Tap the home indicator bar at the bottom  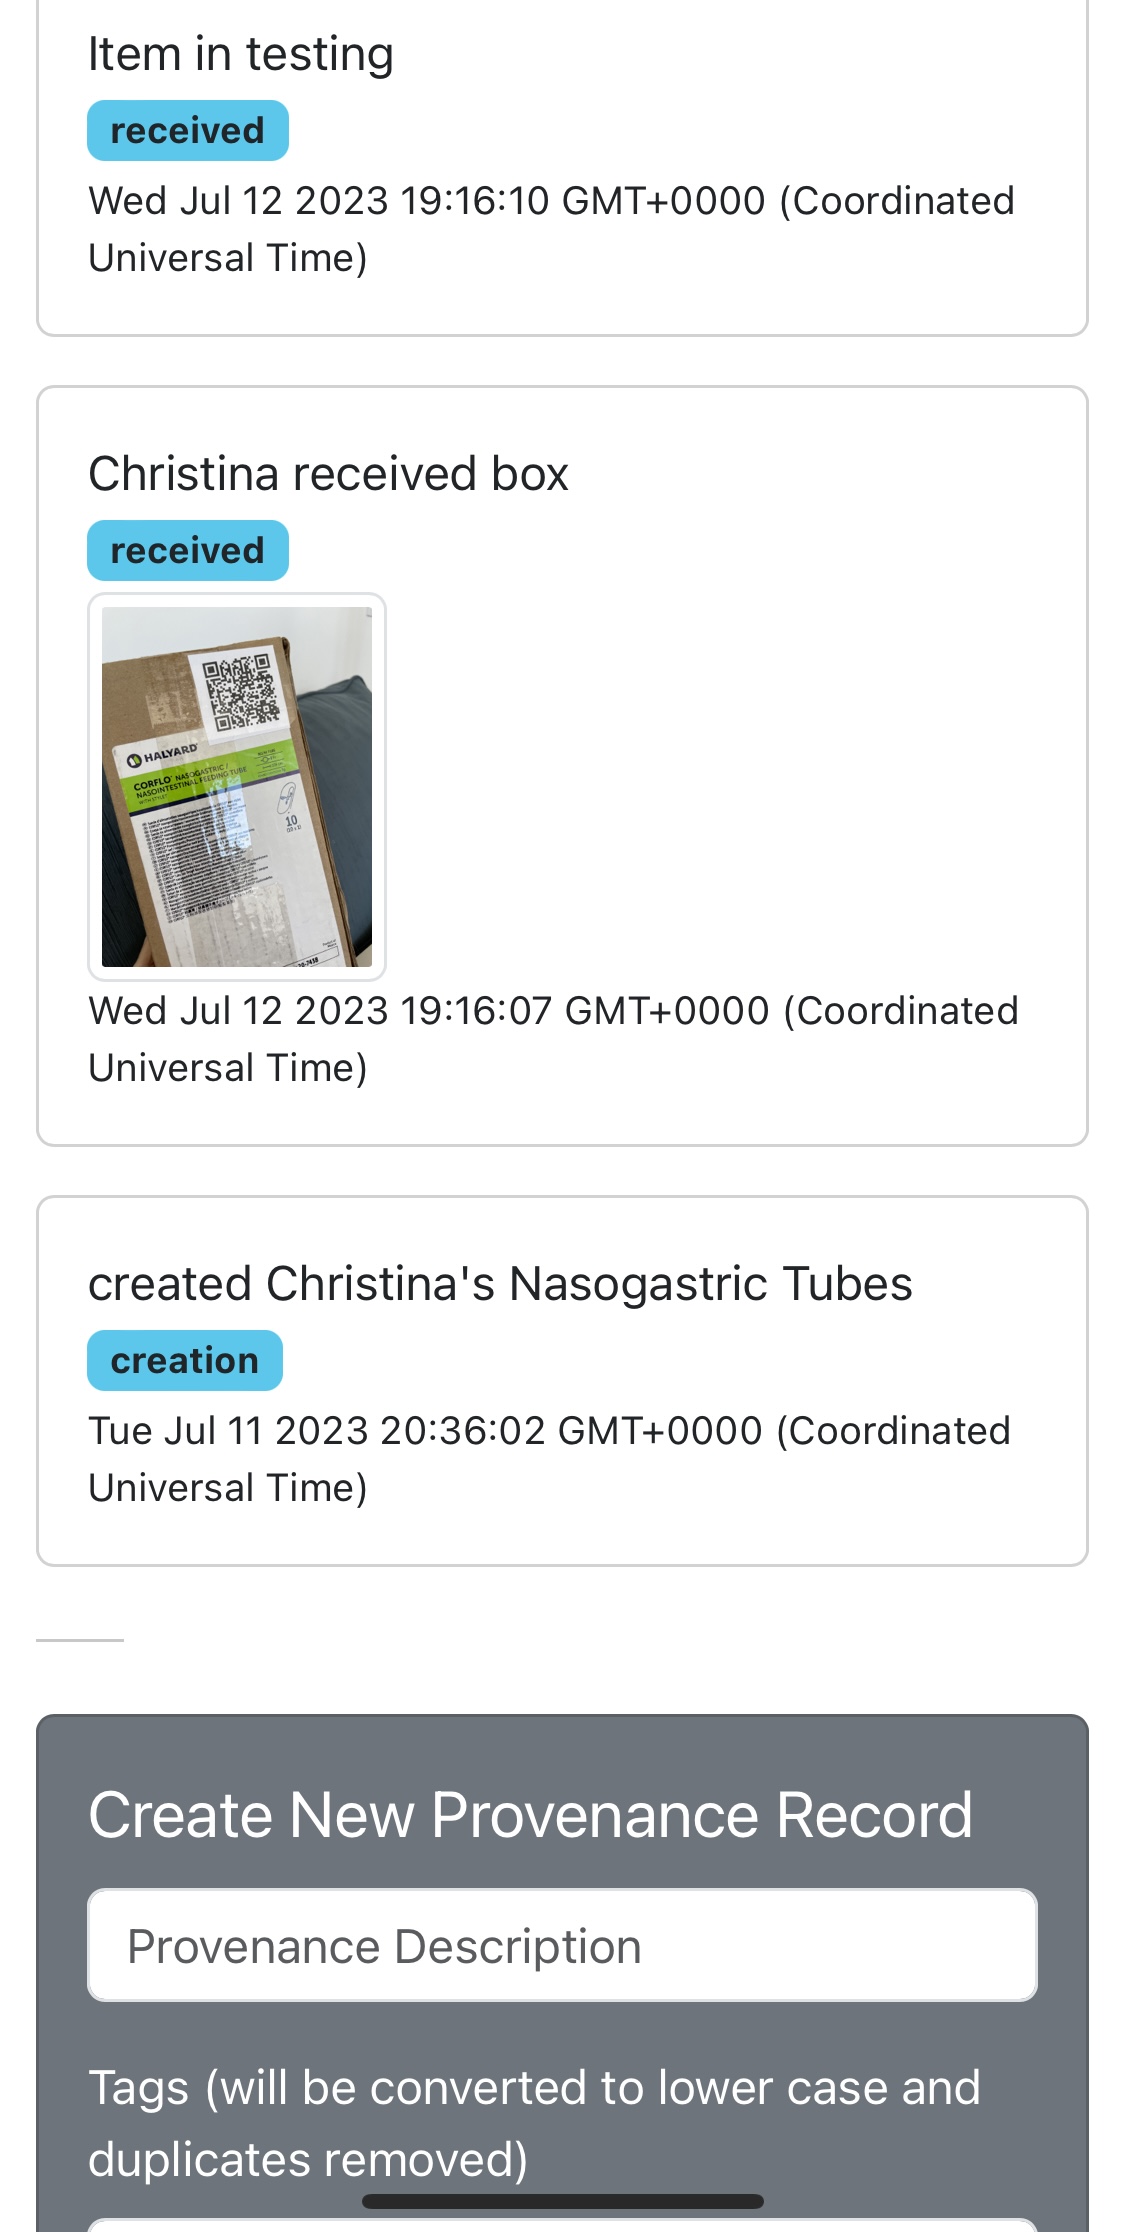[x=562, y=2201]
